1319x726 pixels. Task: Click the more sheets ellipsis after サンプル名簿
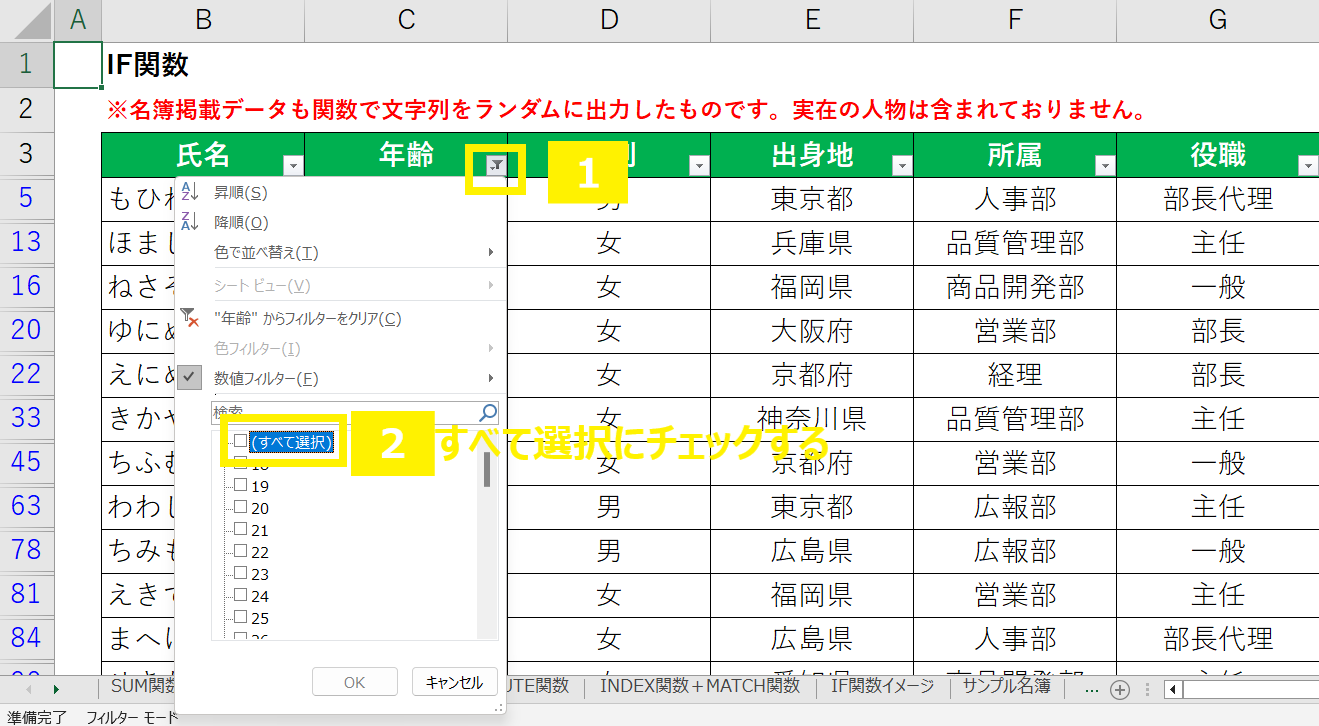click(x=1091, y=688)
